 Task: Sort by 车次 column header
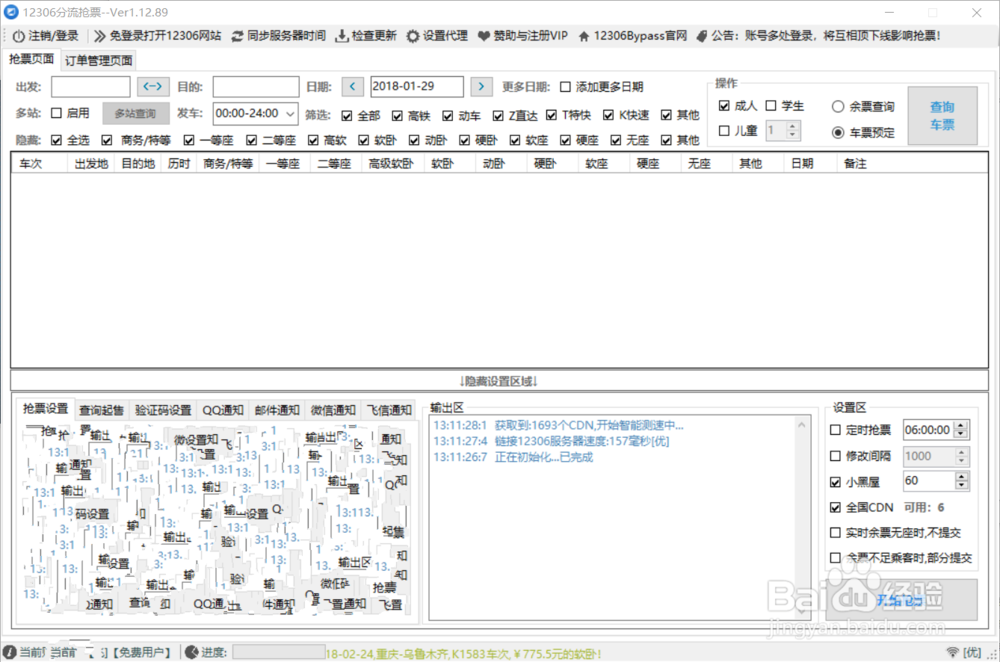pos(38,163)
